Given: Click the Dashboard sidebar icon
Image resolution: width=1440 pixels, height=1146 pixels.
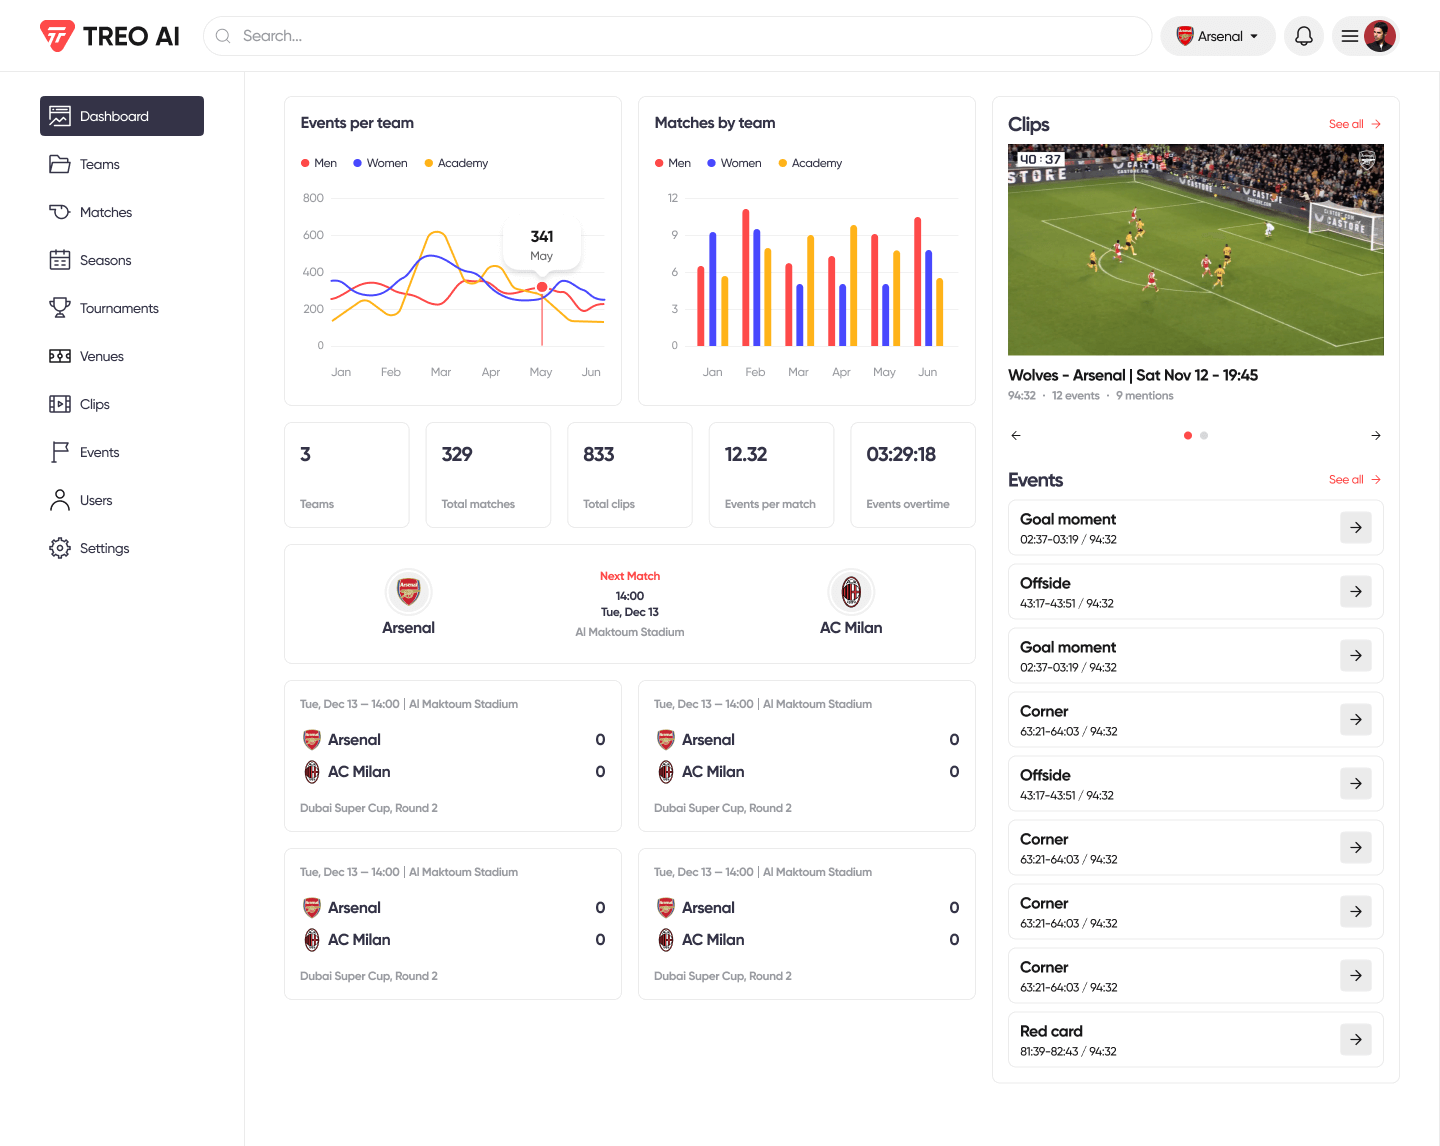Looking at the screenshot, I should [60, 116].
